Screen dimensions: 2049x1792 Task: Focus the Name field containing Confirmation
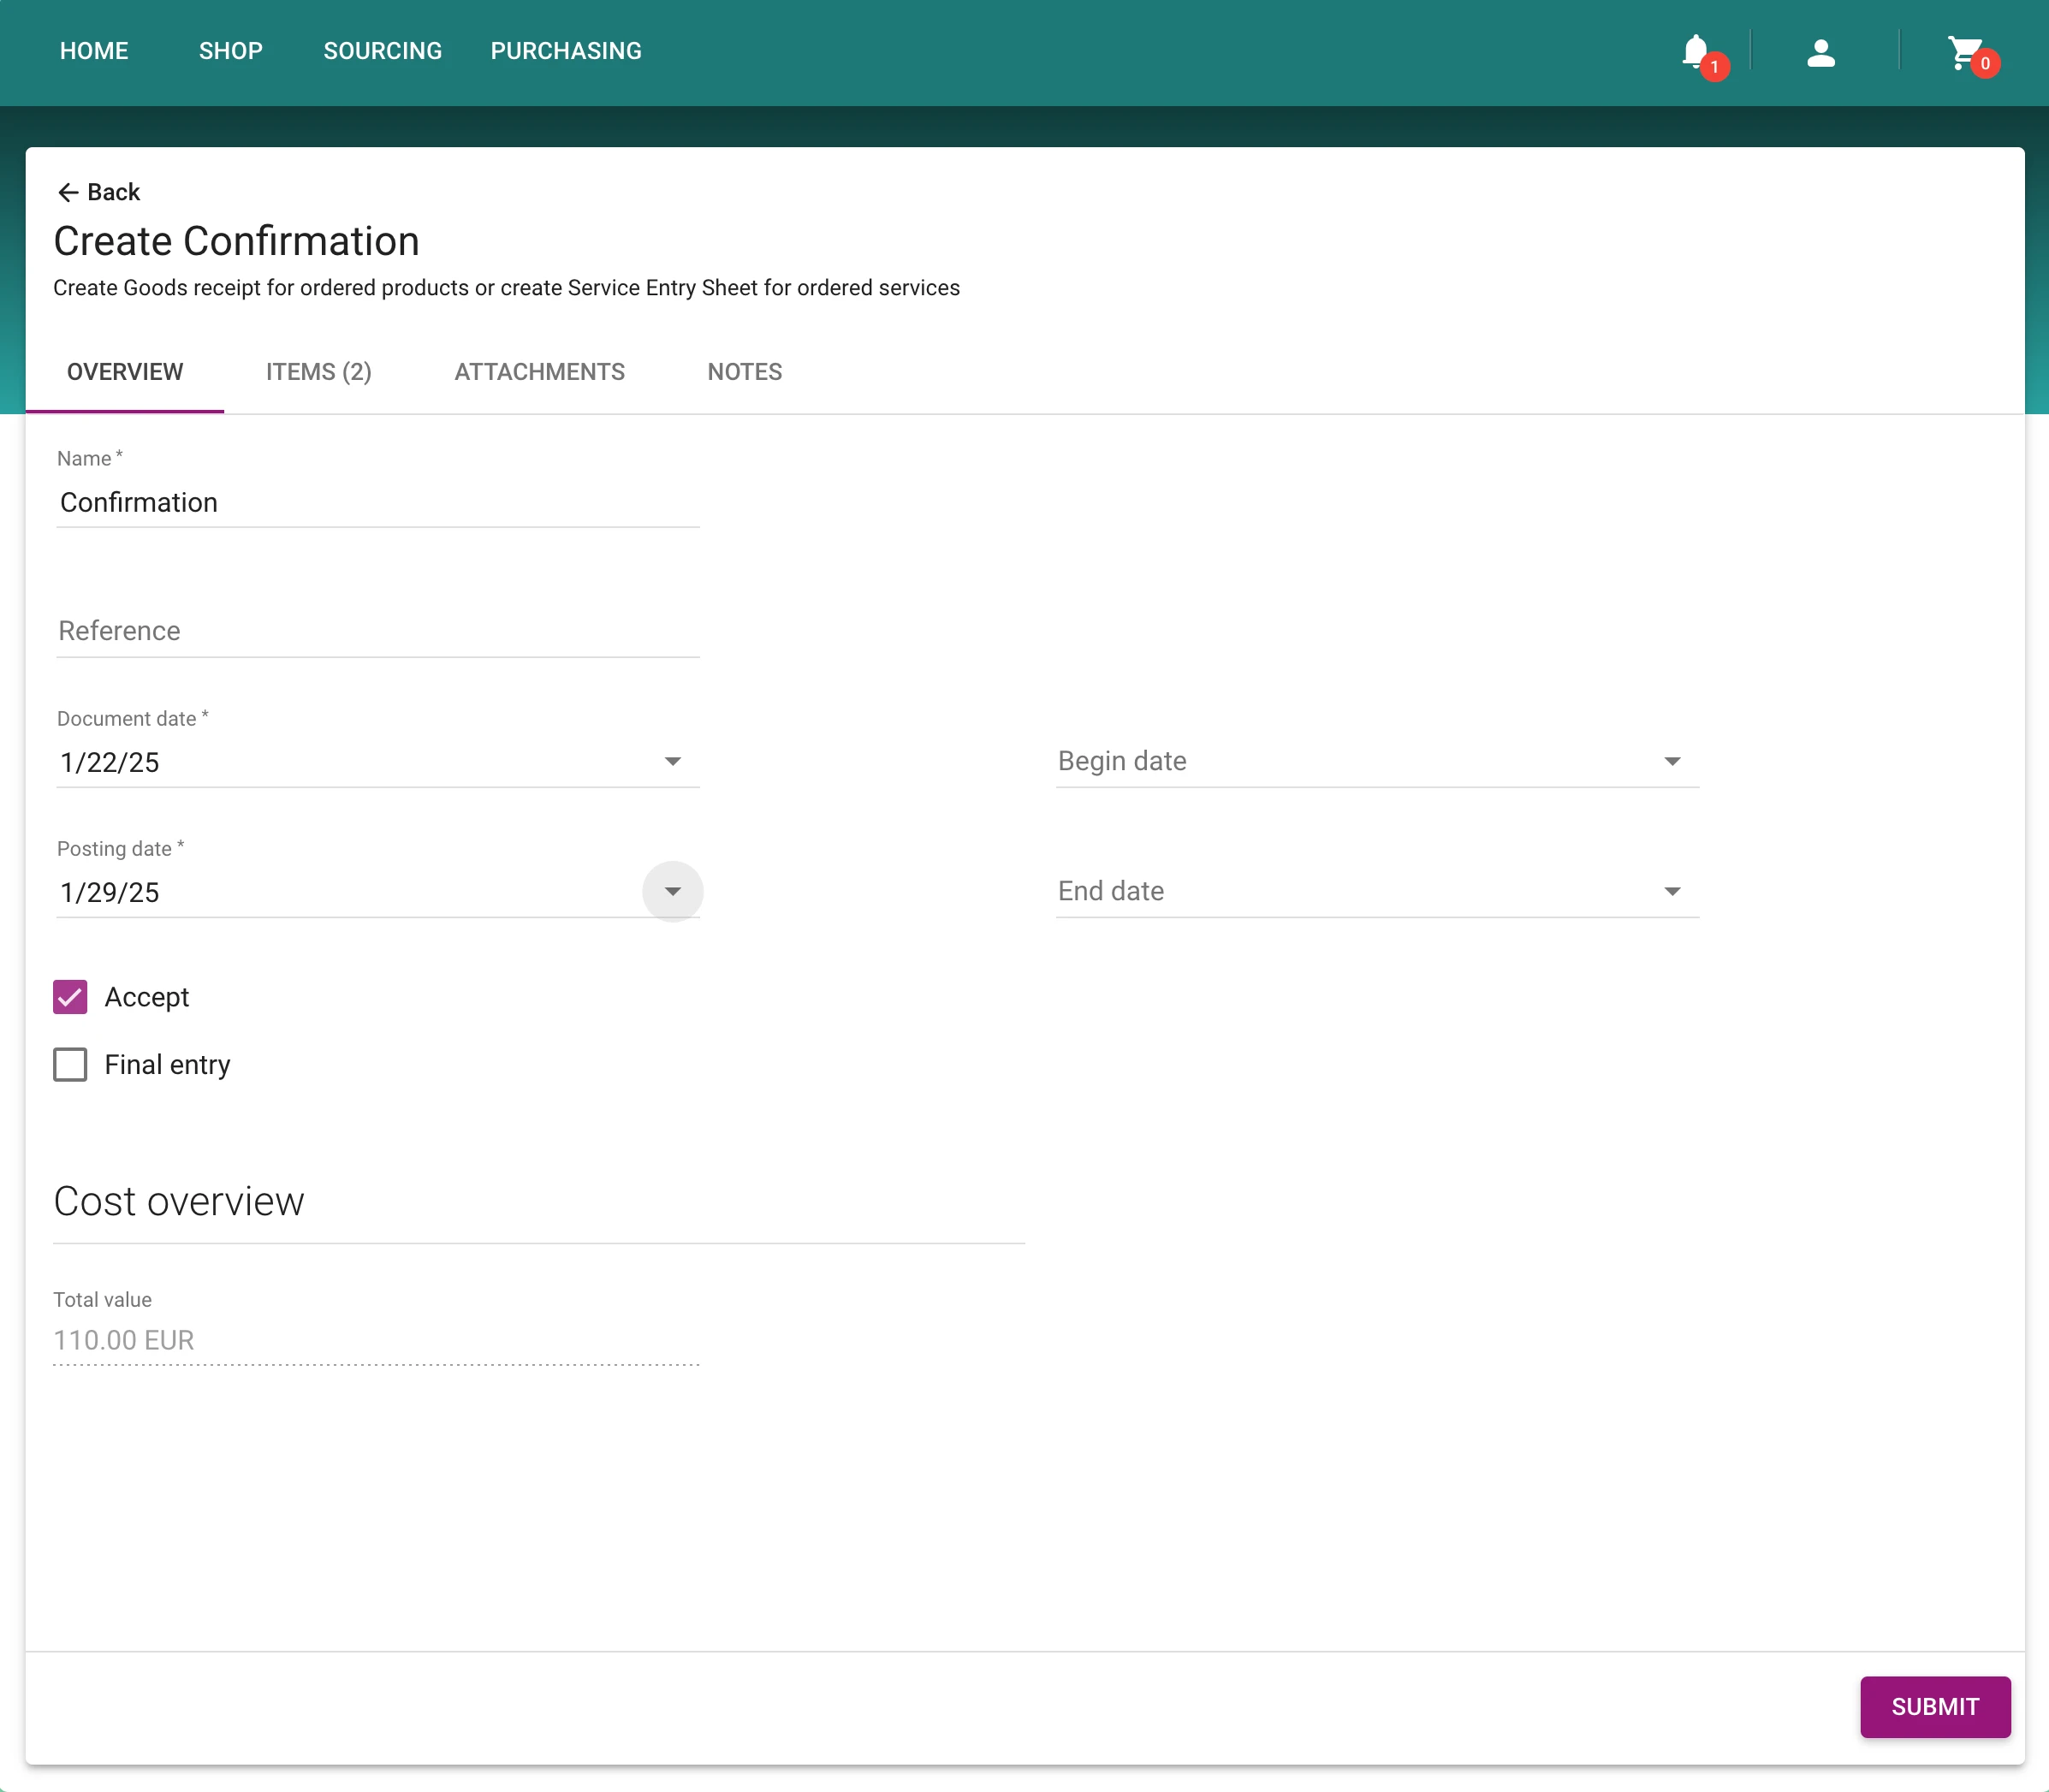377,502
